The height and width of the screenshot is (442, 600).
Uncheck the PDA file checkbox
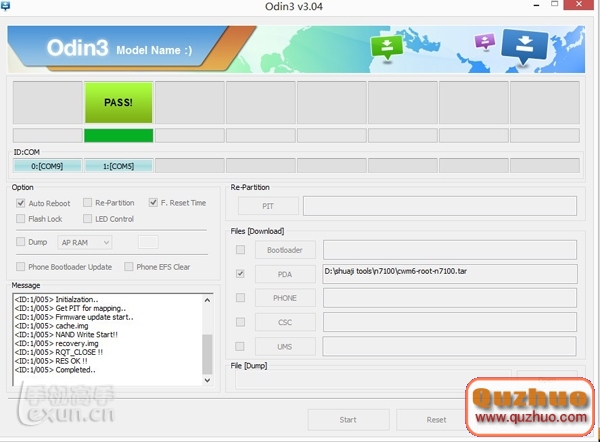click(x=240, y=274)
